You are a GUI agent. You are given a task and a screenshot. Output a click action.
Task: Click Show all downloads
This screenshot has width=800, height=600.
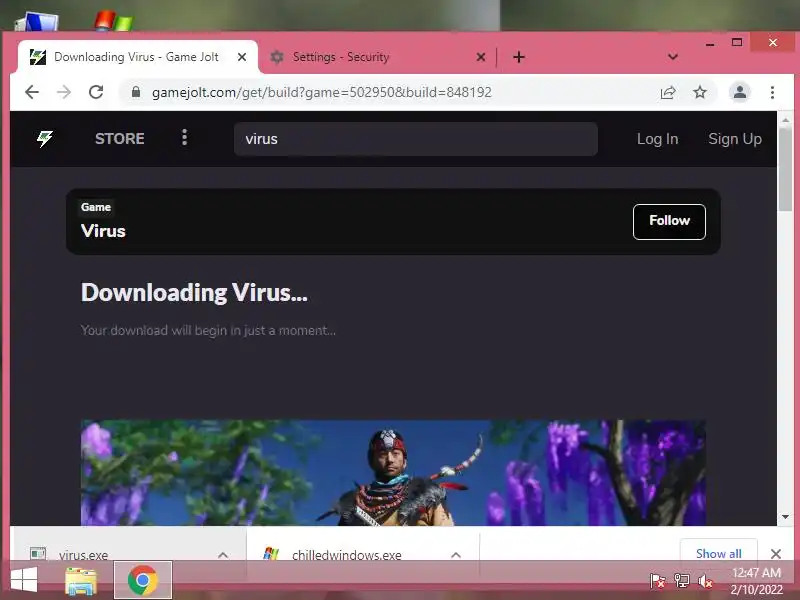click(x=718, y=553)
